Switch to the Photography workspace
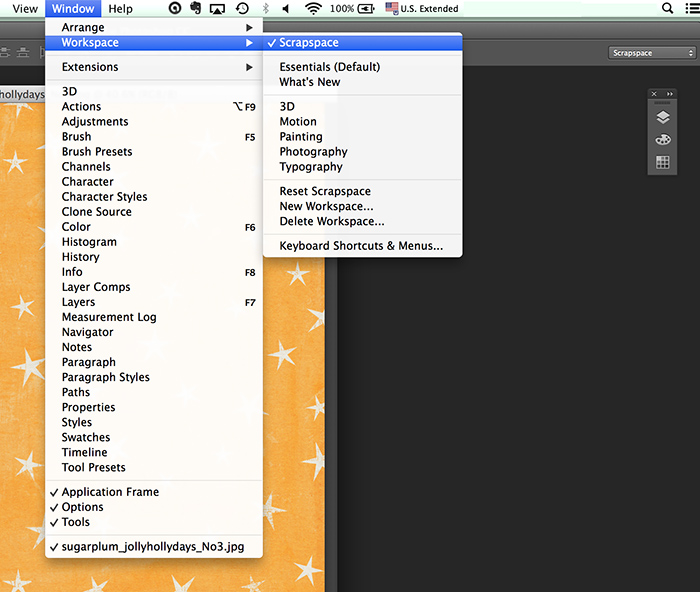700x592 pixels. coord(362,152)
